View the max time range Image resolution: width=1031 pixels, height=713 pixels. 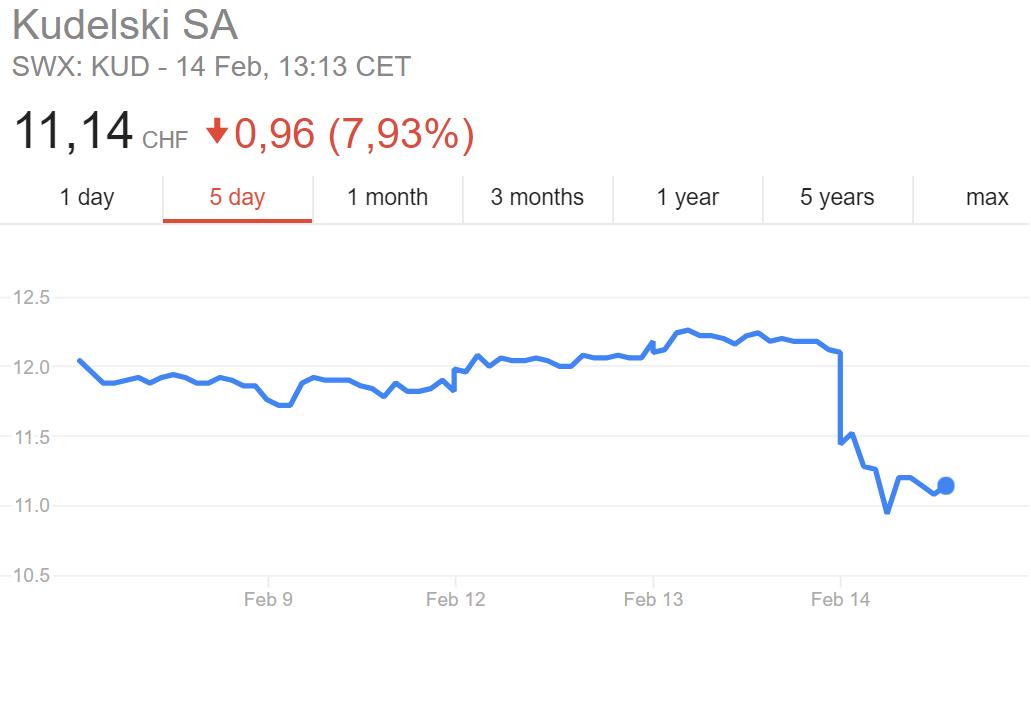[x=986, y=197]
